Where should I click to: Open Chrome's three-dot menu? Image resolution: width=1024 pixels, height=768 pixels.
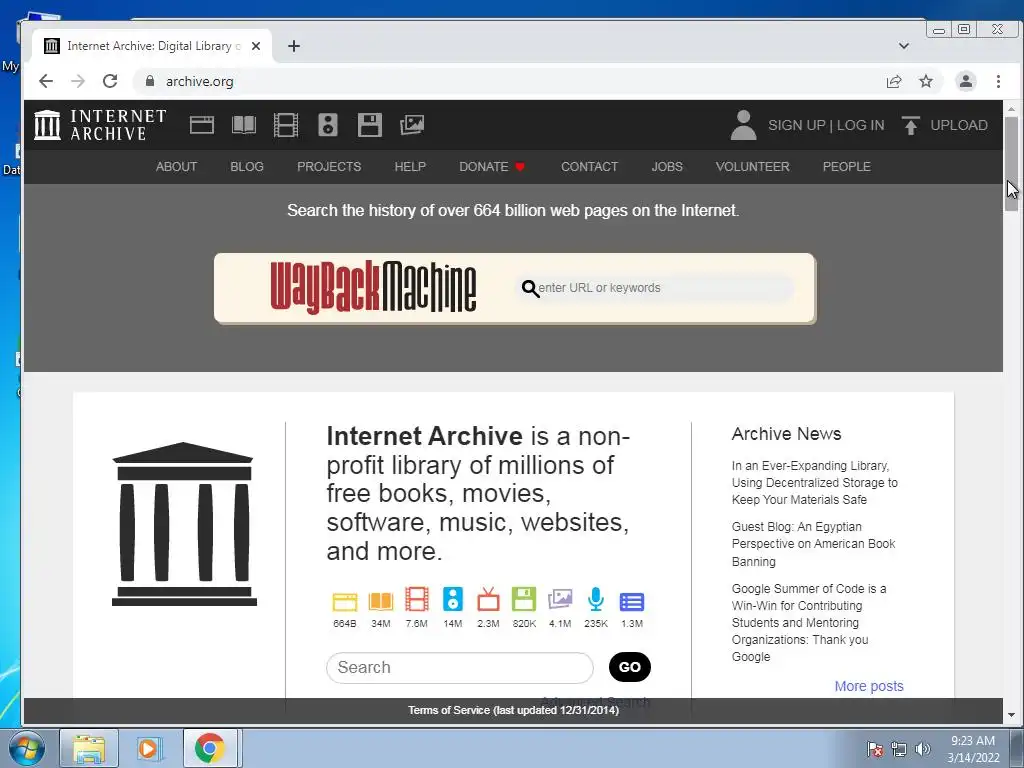click(998, 81)
